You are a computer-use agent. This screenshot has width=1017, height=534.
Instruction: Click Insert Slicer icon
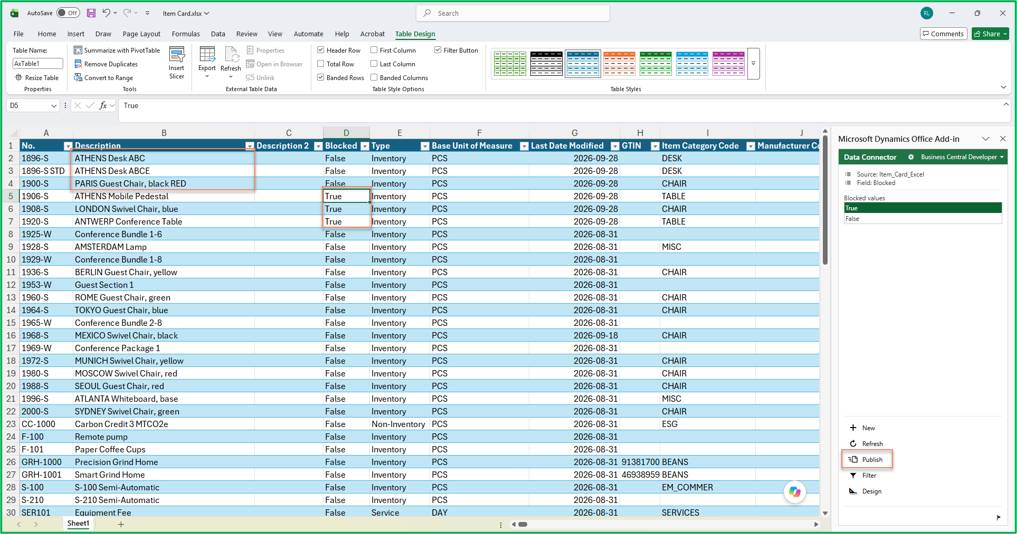[x=176, y=63]
